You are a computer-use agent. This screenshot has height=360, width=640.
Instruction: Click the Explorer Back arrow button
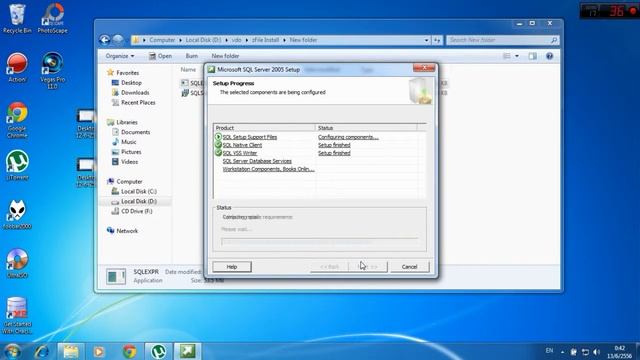coord(104,40)
